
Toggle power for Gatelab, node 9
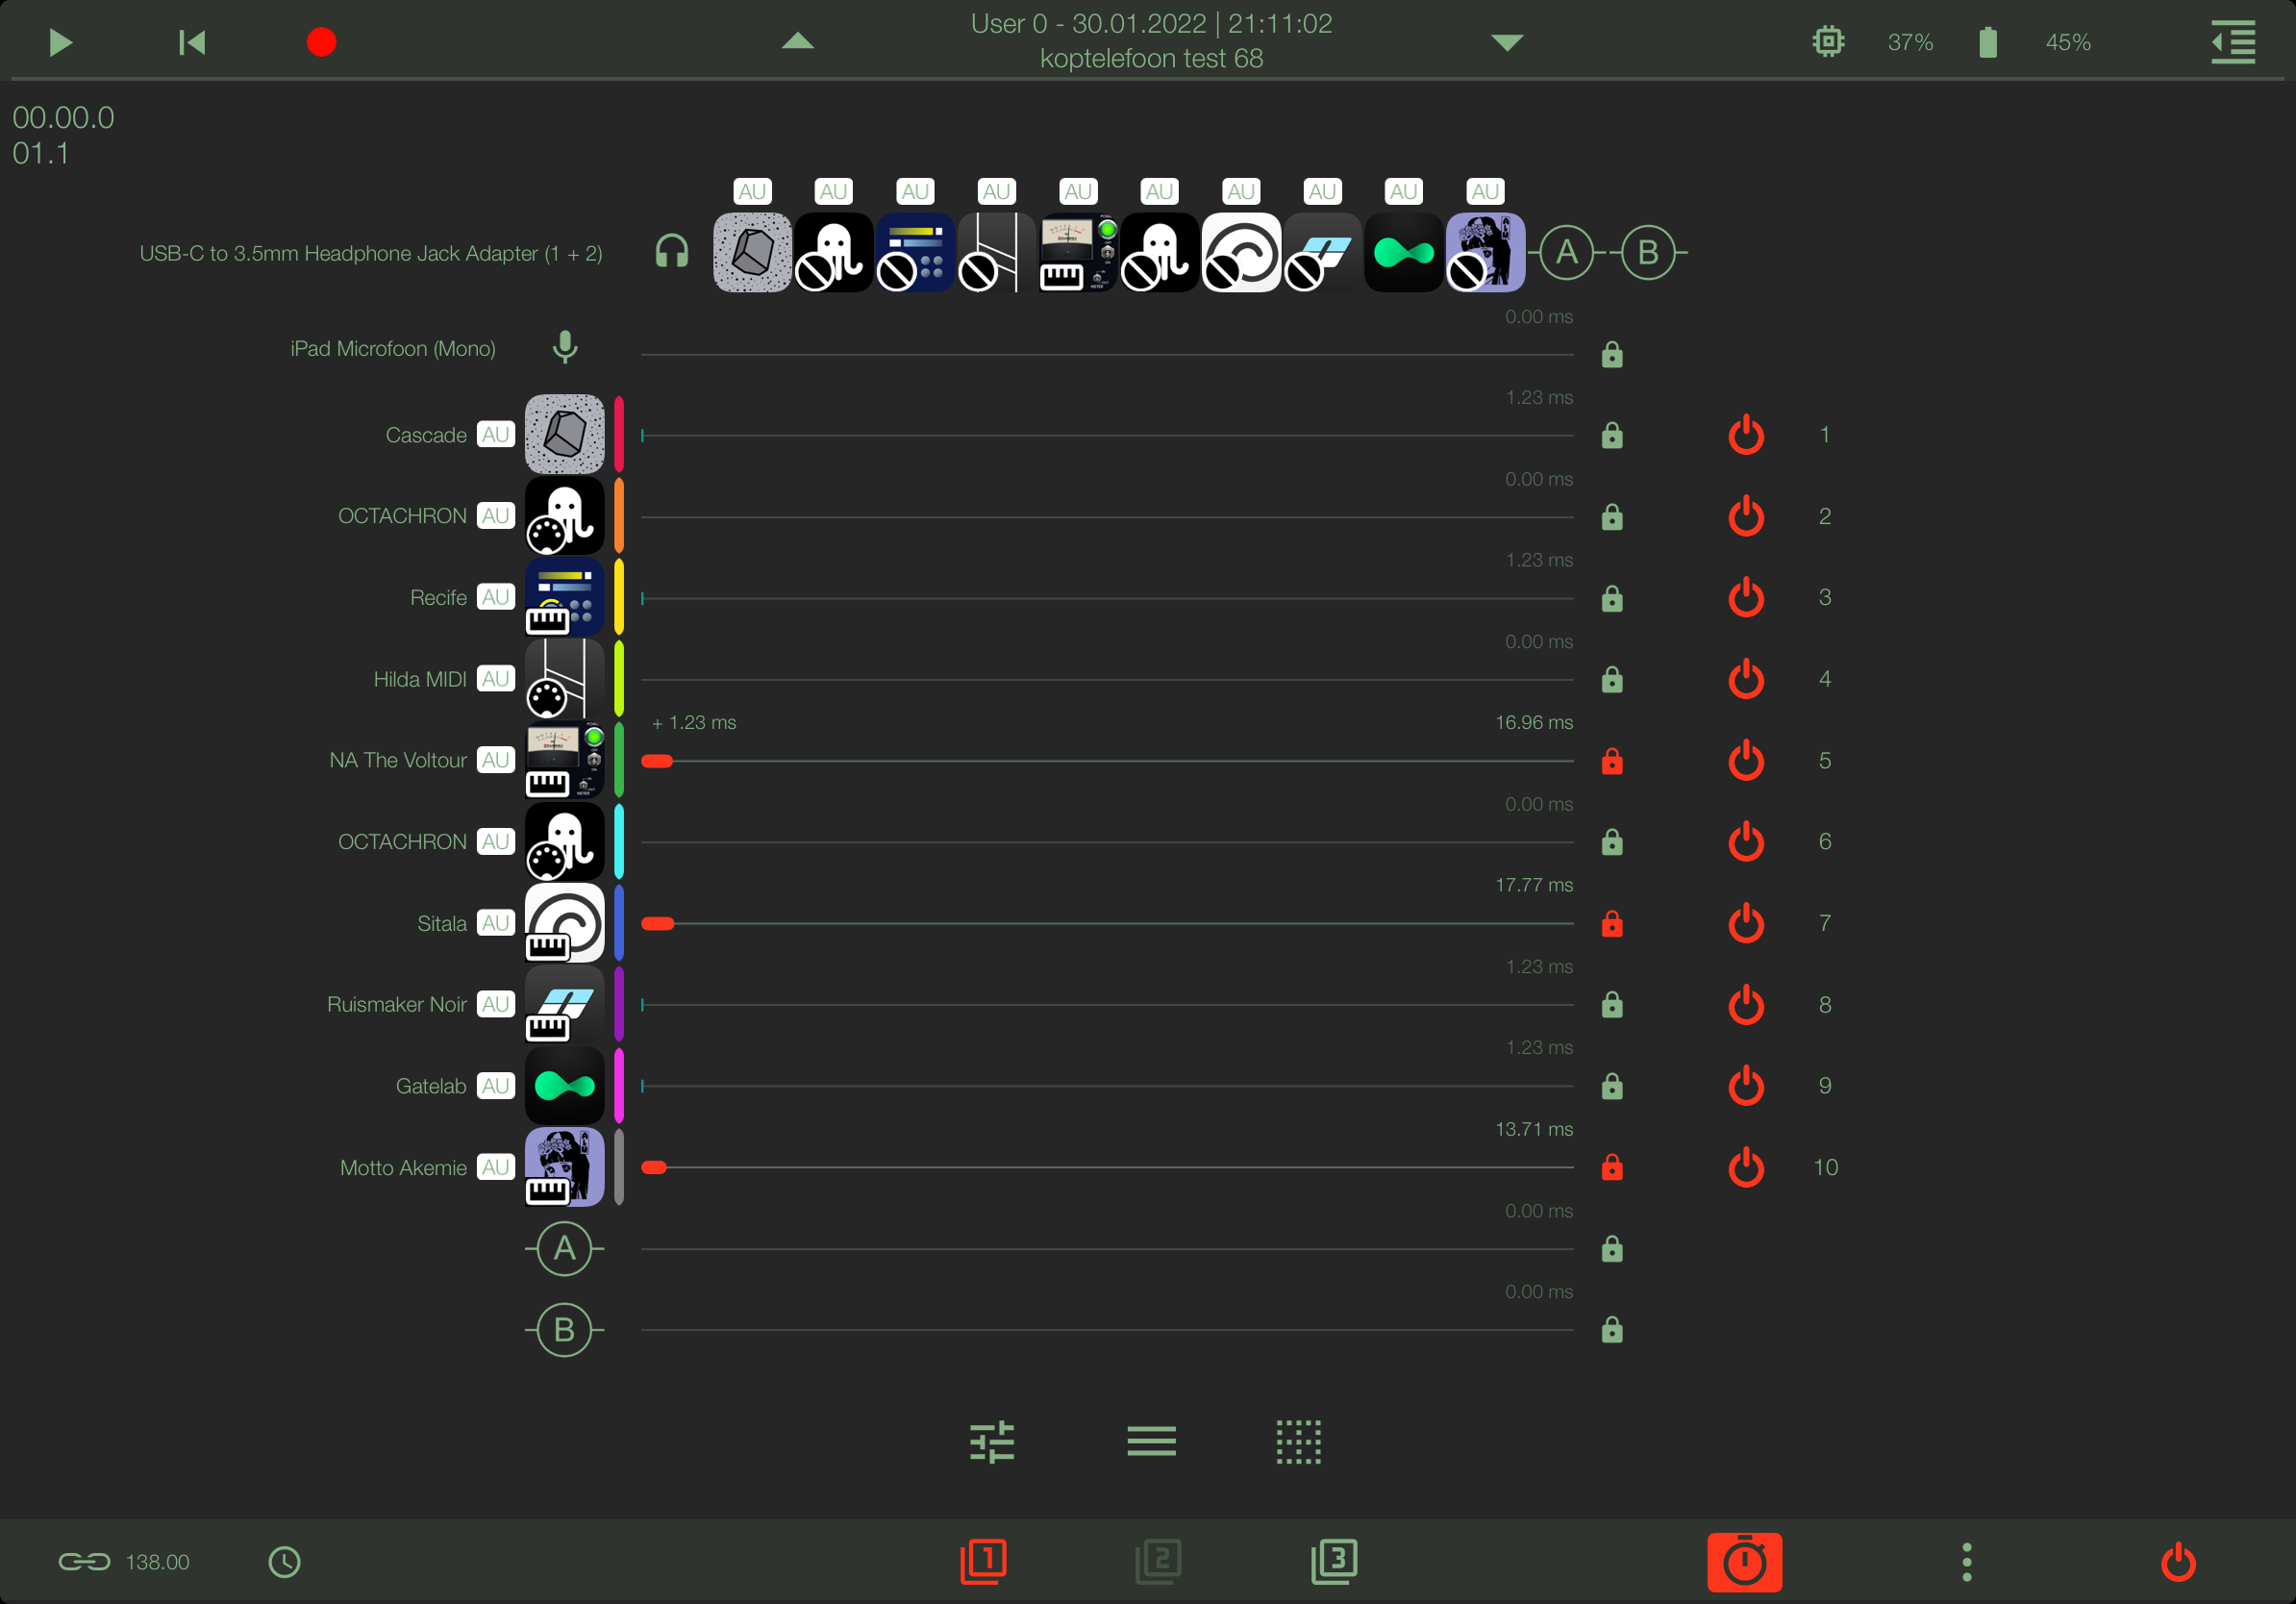[1746, 1086]
